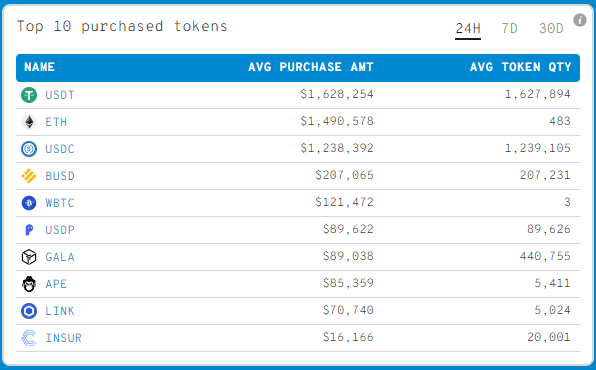The image size is (596, 370).
Task: Click the NAME column header
Action: click(x=40, y=67)
